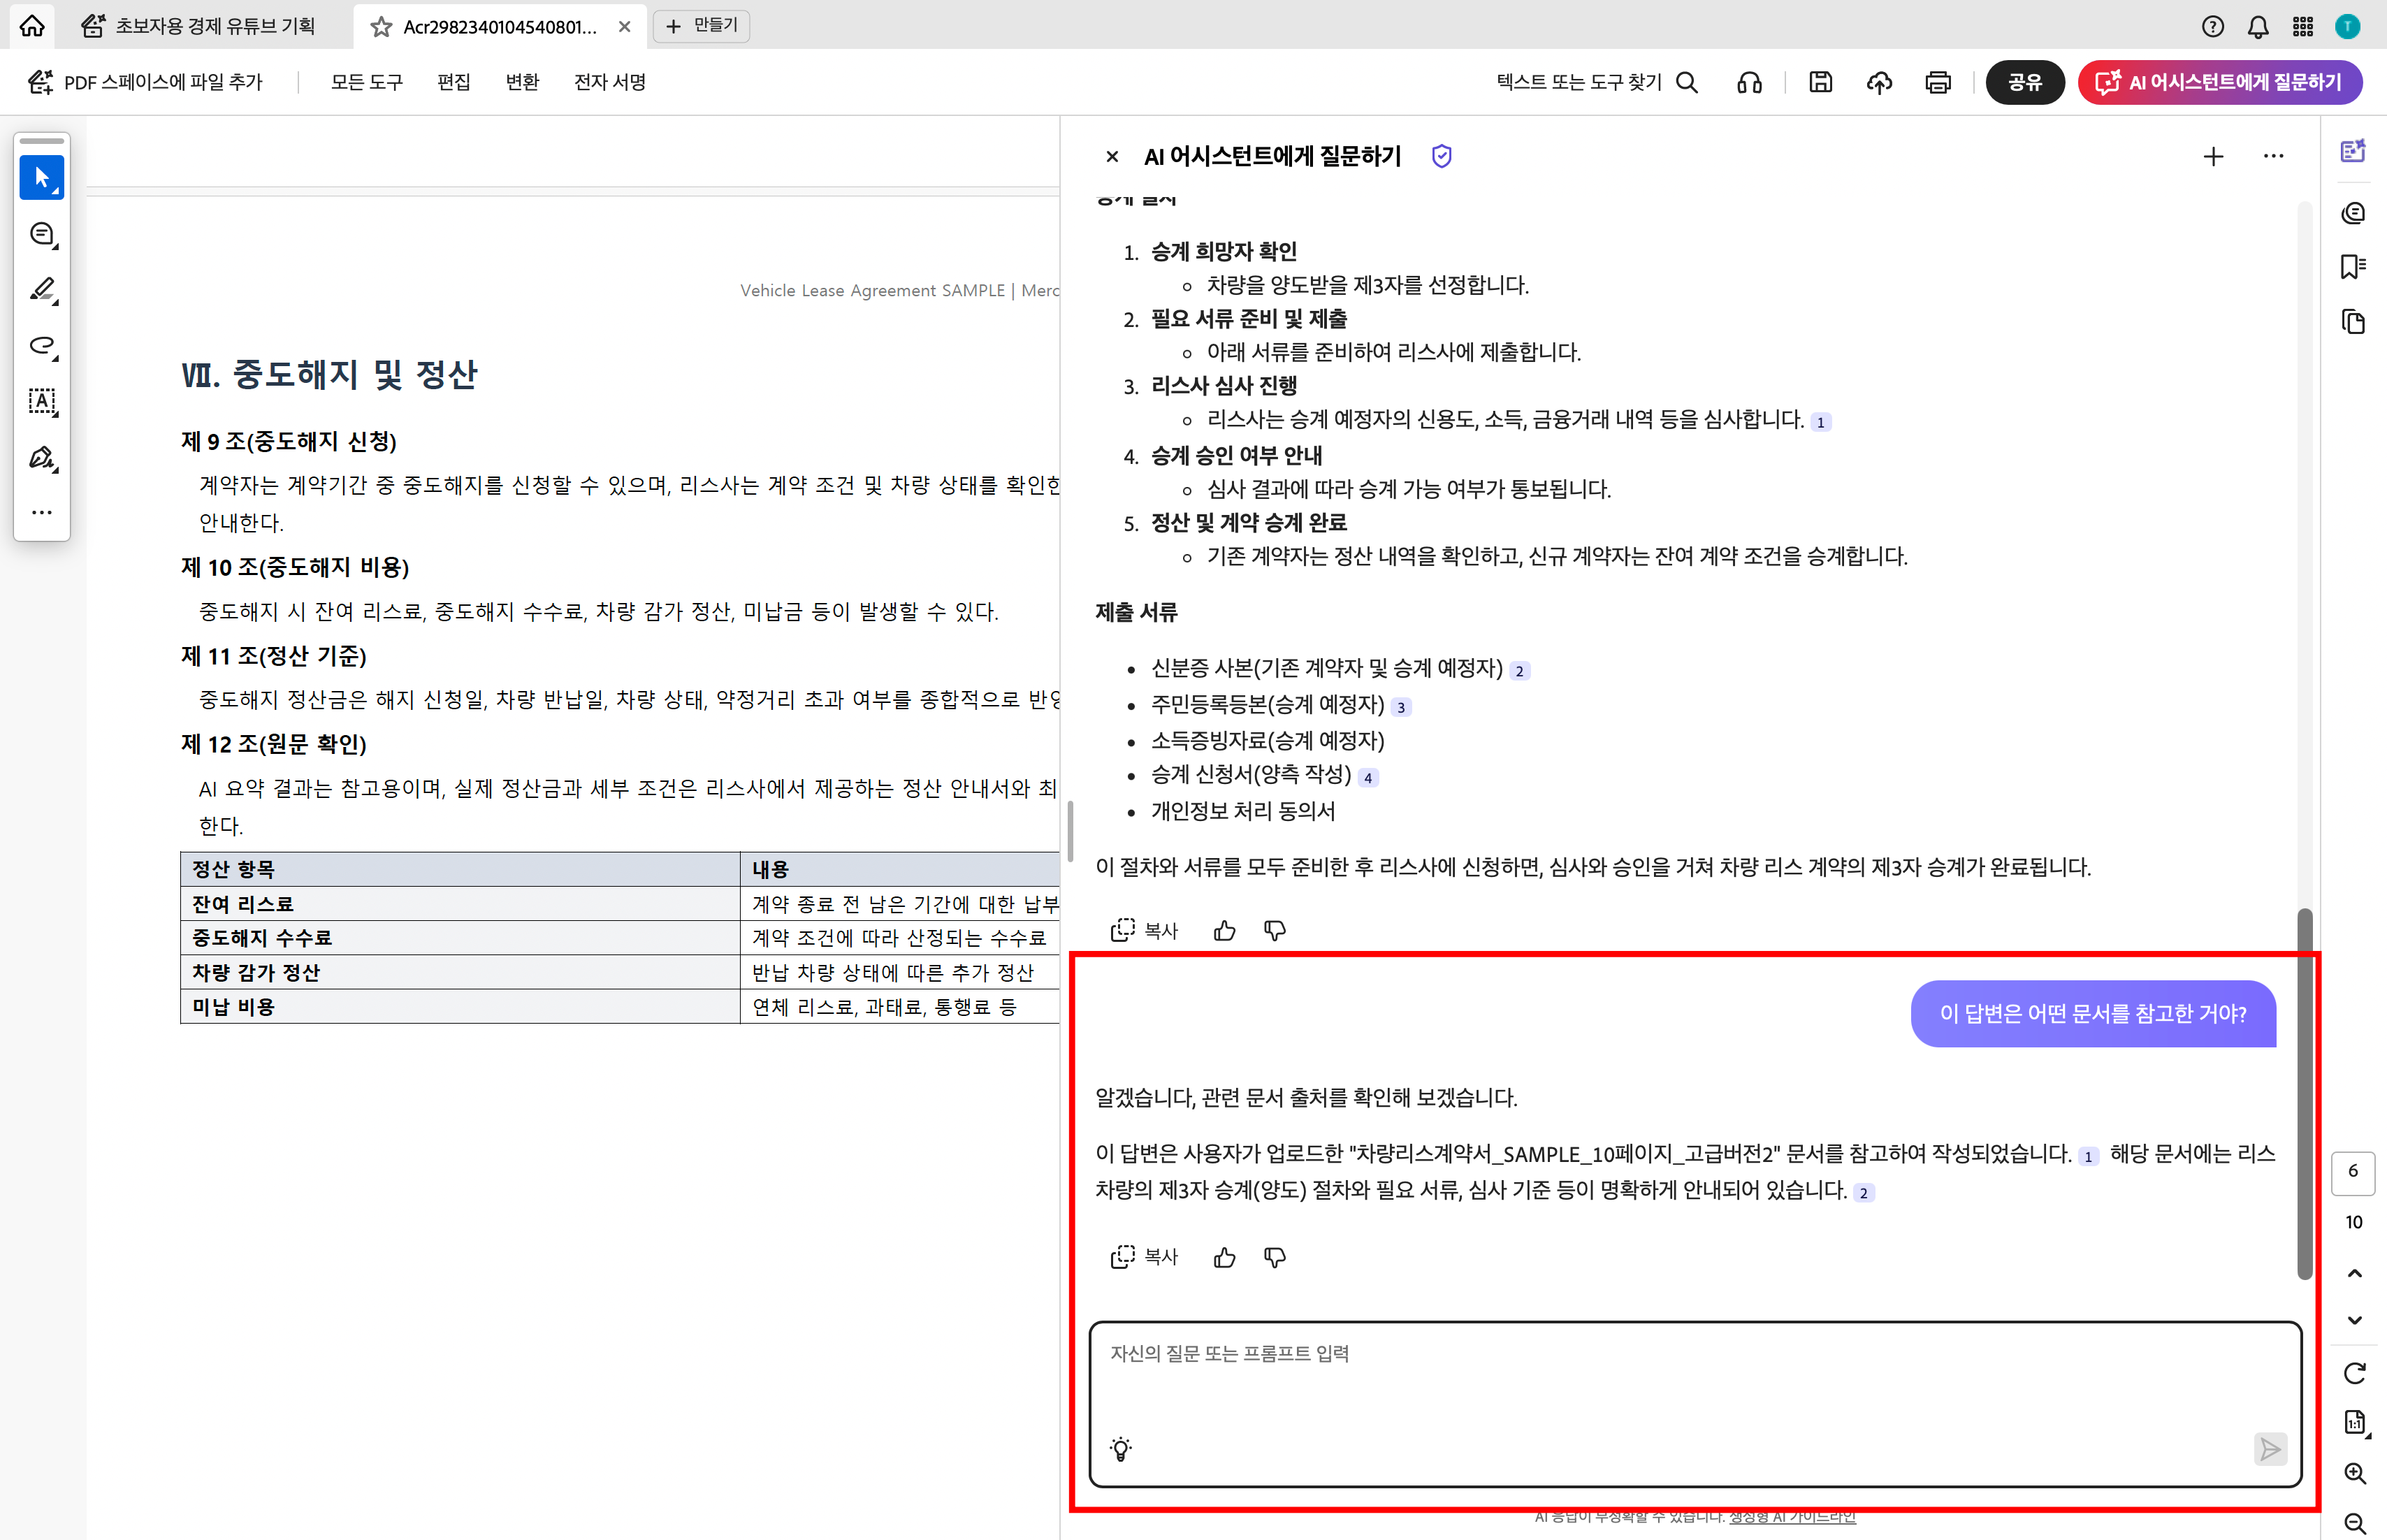This screenshot has height=1540, width=2387.
Task: Open the 변환 menu
Action: tap(522, 82)
